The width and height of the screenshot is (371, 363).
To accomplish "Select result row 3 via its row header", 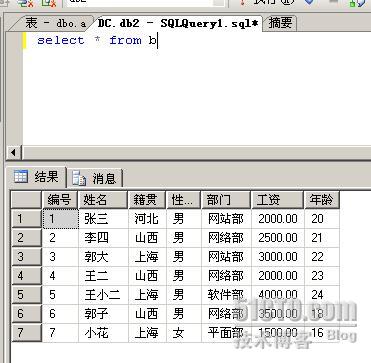I will pos(26,257).
